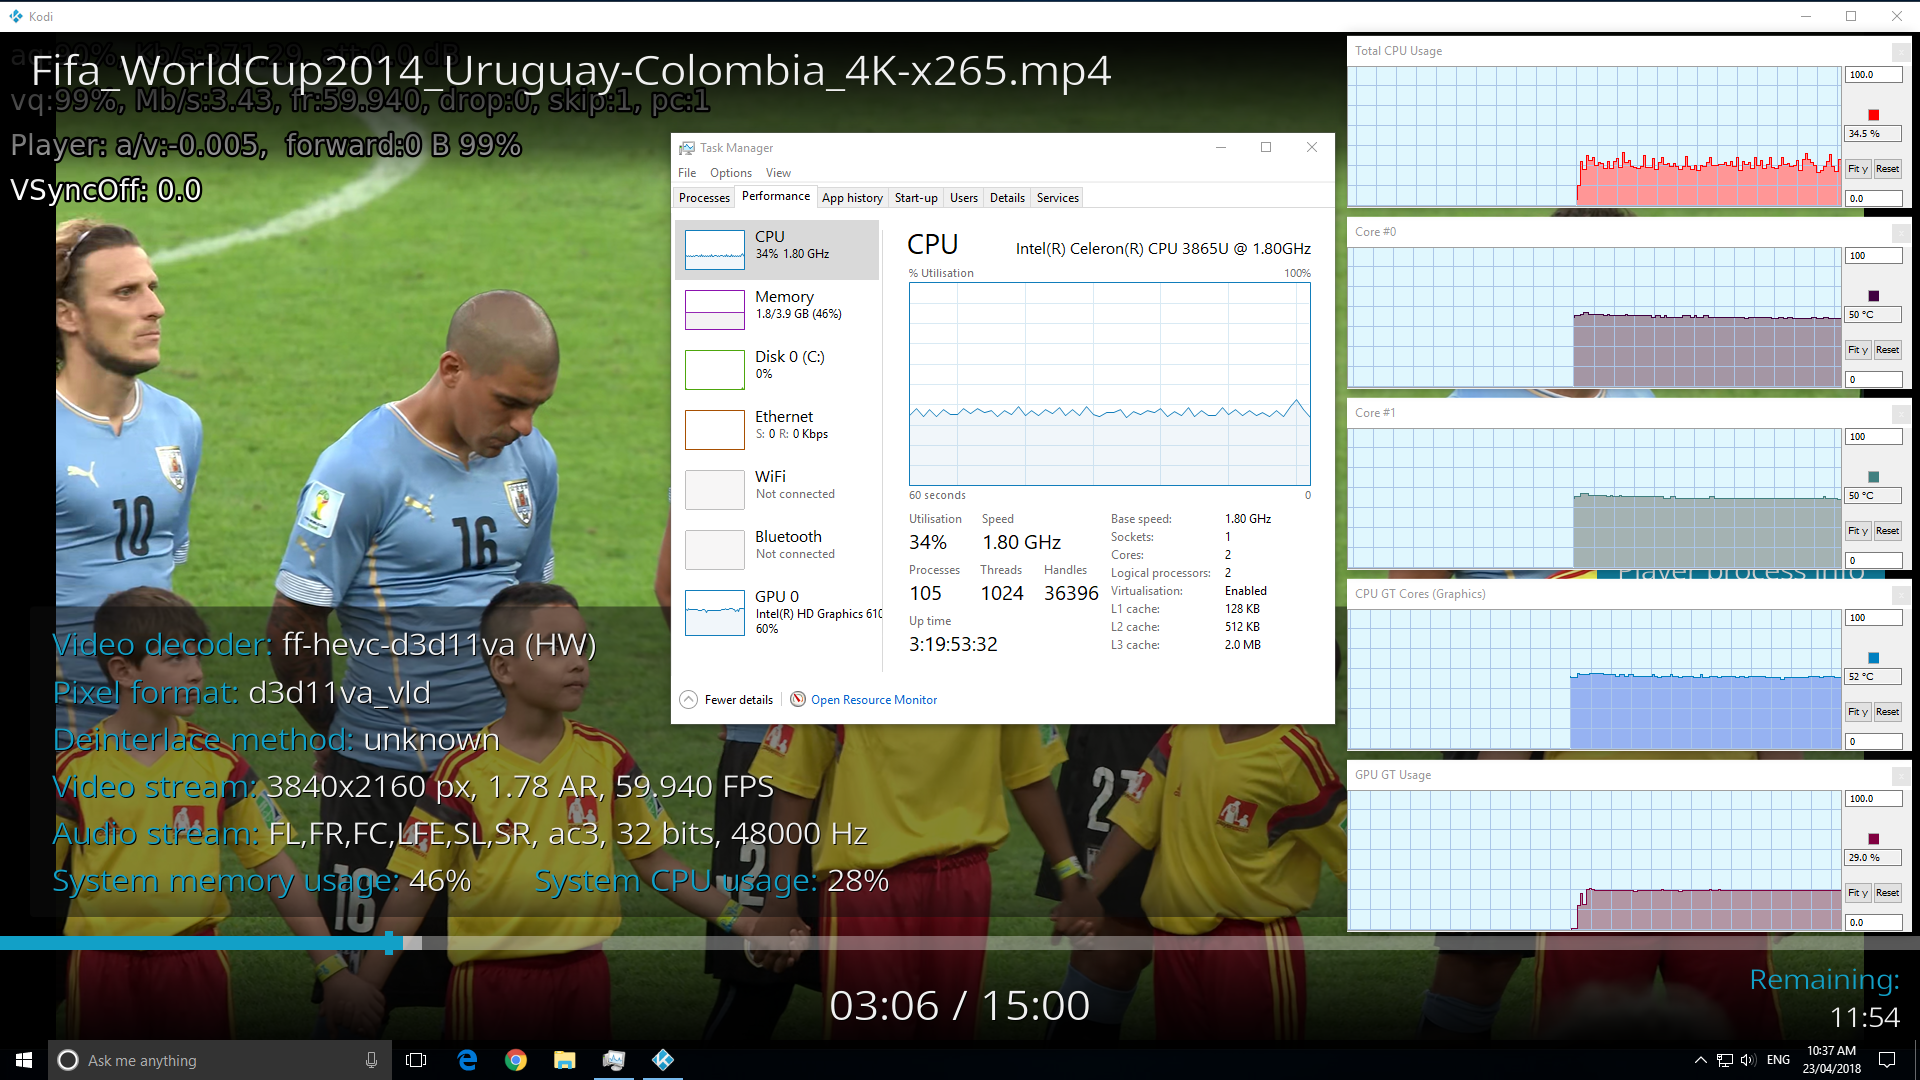
Task: Click Fit y in Core #1 graph
Action: (1858, 531)
